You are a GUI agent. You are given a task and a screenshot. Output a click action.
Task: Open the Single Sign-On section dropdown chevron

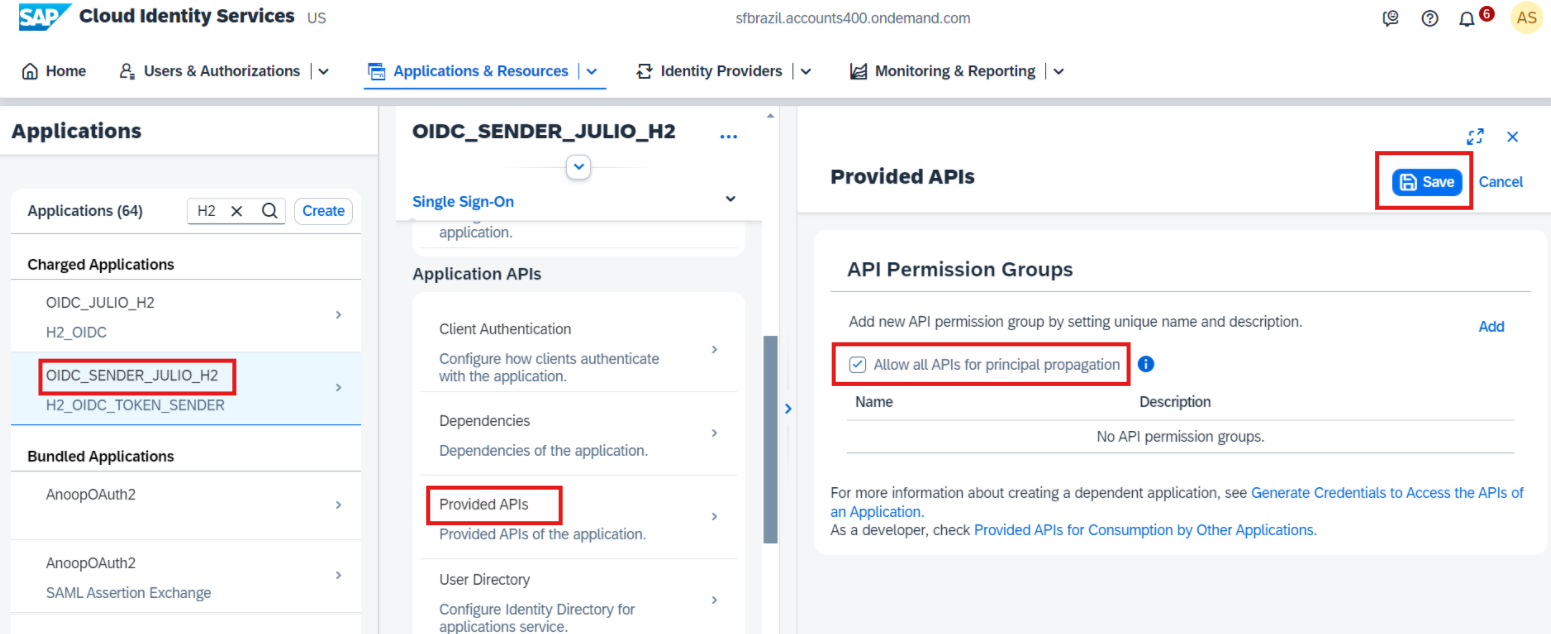[730, 199]
